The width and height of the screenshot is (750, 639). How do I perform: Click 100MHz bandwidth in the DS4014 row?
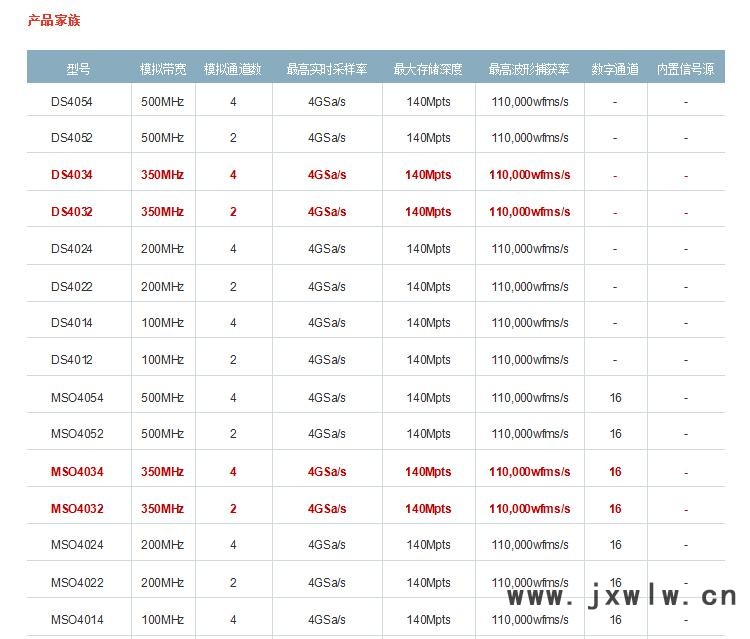tap(163, 323)
